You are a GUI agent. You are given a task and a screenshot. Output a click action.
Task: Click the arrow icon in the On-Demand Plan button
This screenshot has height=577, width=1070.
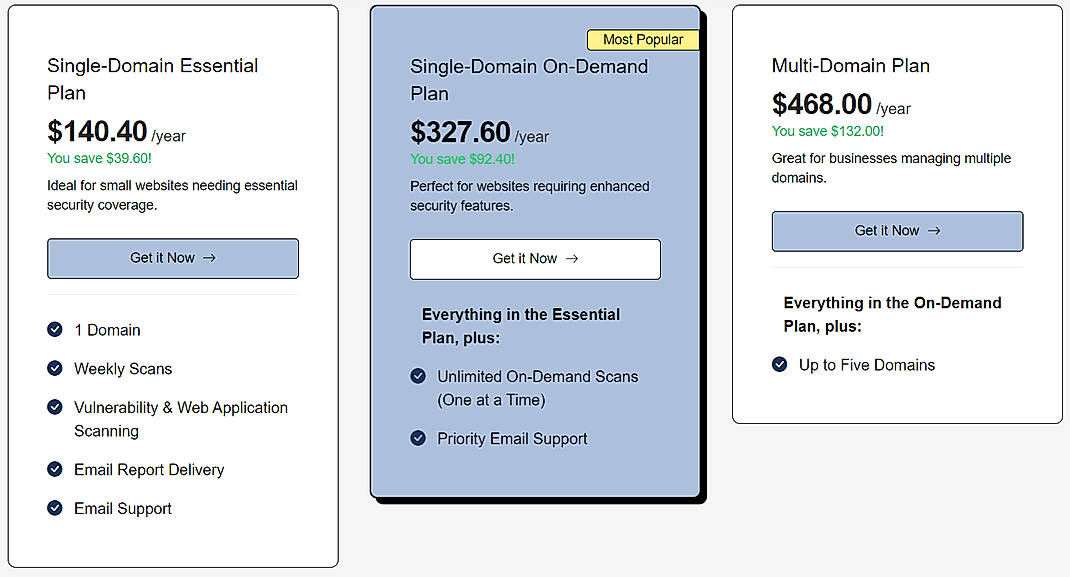(x=571, y=258)
